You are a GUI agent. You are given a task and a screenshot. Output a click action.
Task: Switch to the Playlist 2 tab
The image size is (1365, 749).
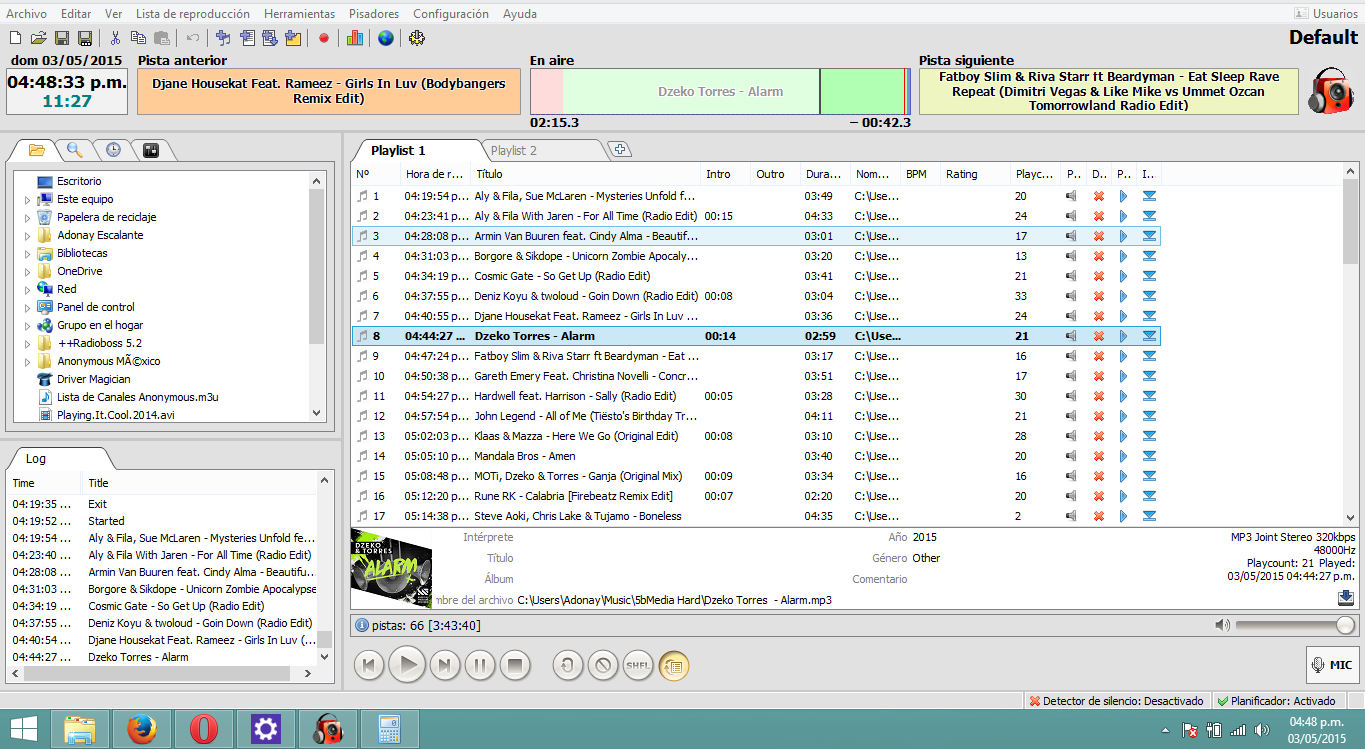[x=513, y=151]
